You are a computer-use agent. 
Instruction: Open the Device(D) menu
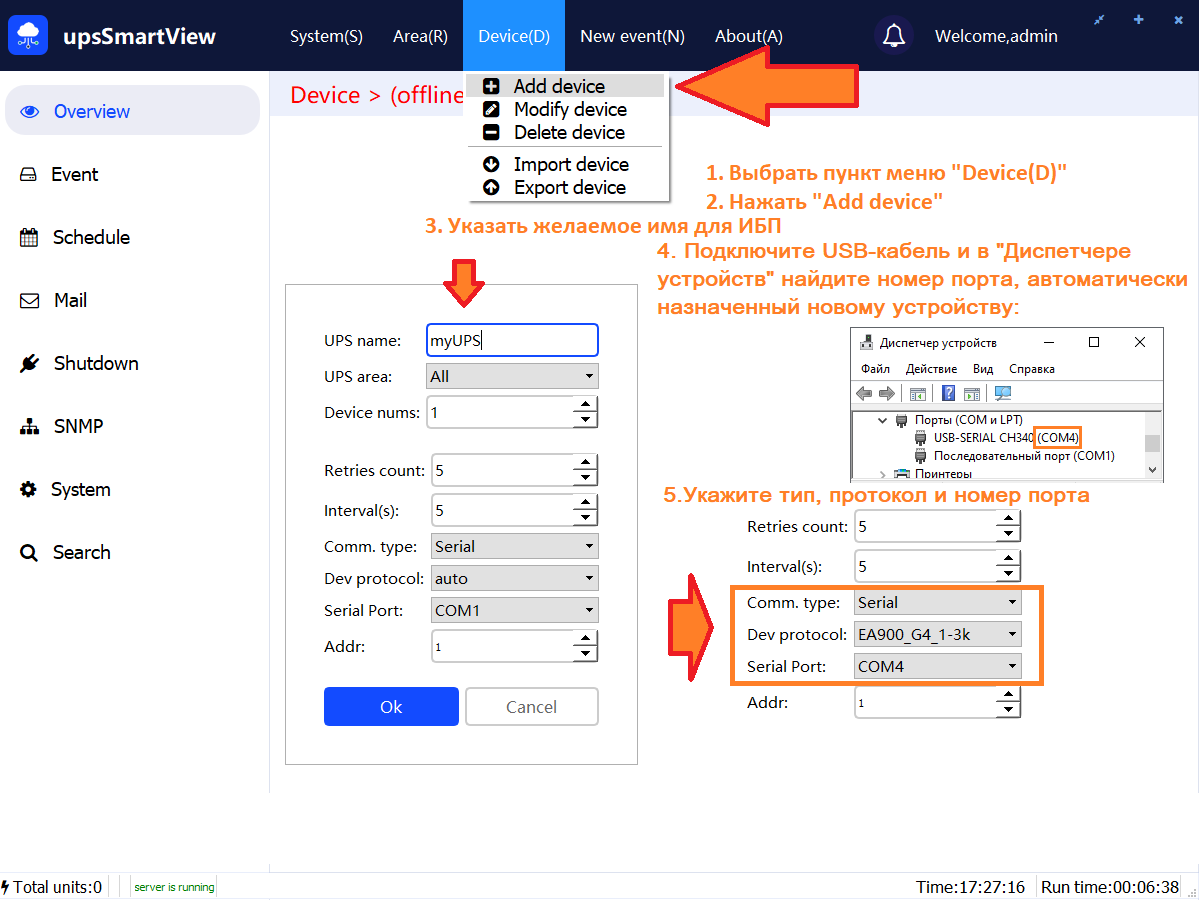pyautogui.click(x=514, y=36)
